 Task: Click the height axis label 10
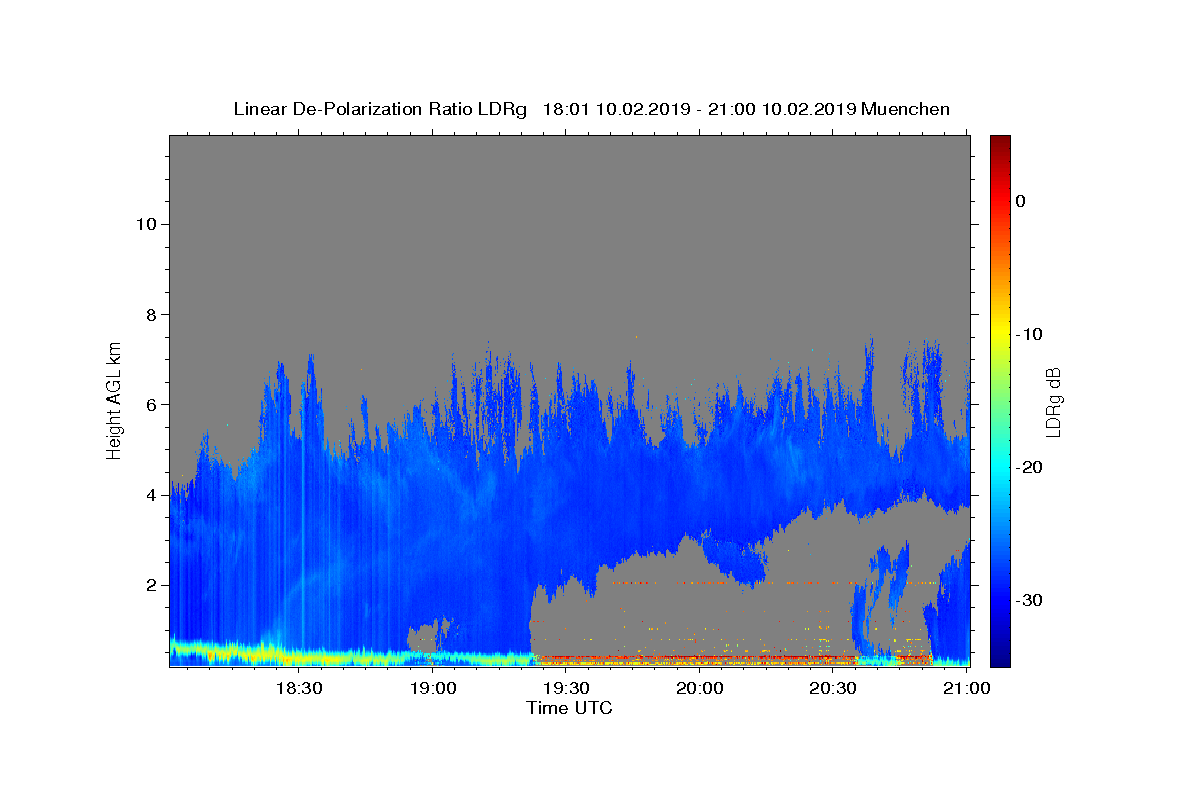tap(145, 223)
